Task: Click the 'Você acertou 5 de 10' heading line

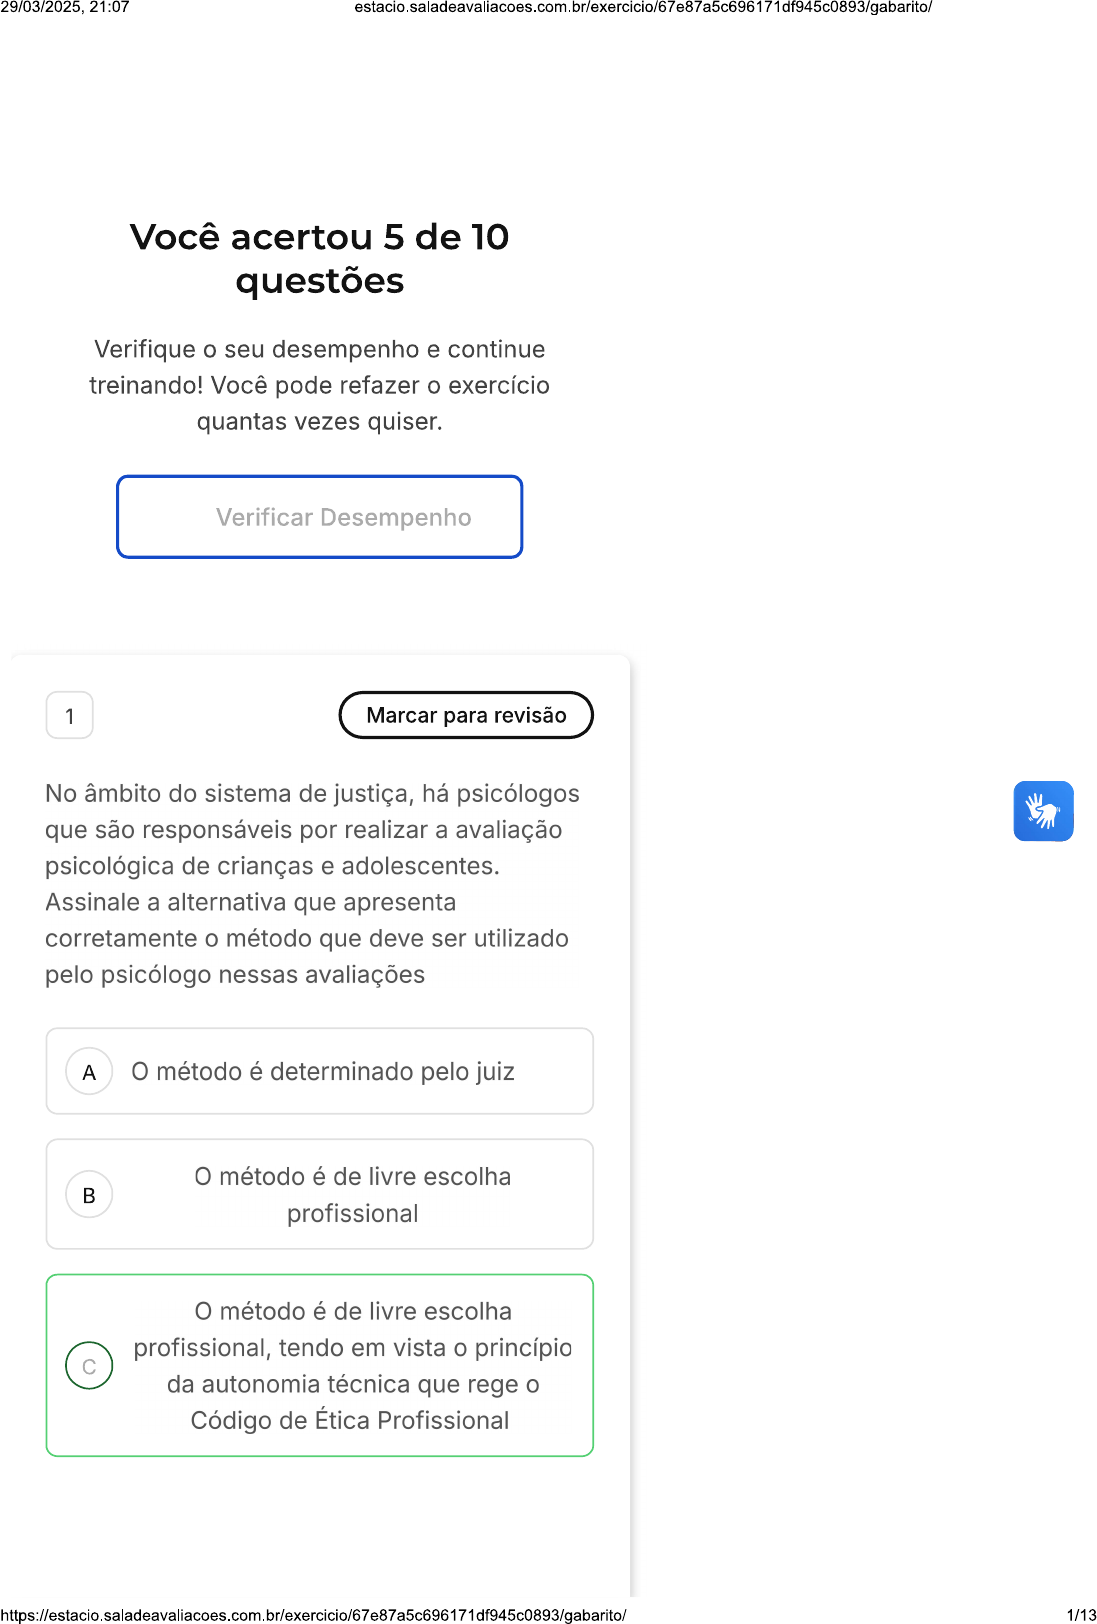Action: (x=320, y=237)
